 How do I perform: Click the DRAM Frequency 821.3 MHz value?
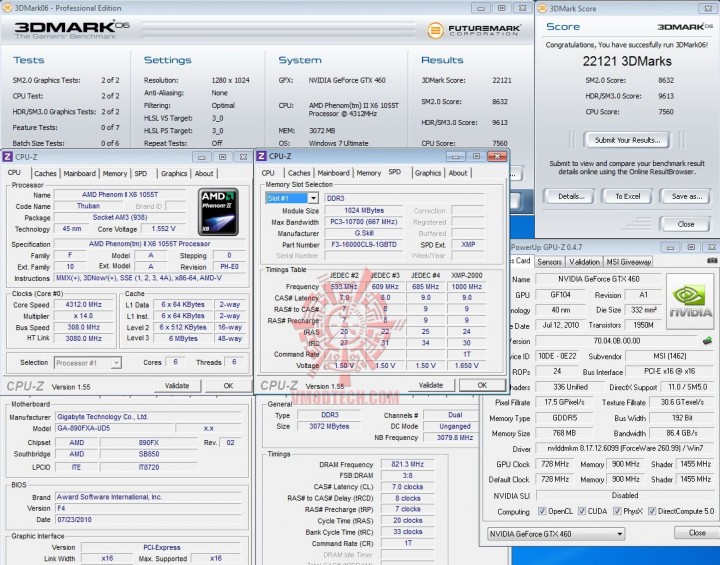point(407,464)
